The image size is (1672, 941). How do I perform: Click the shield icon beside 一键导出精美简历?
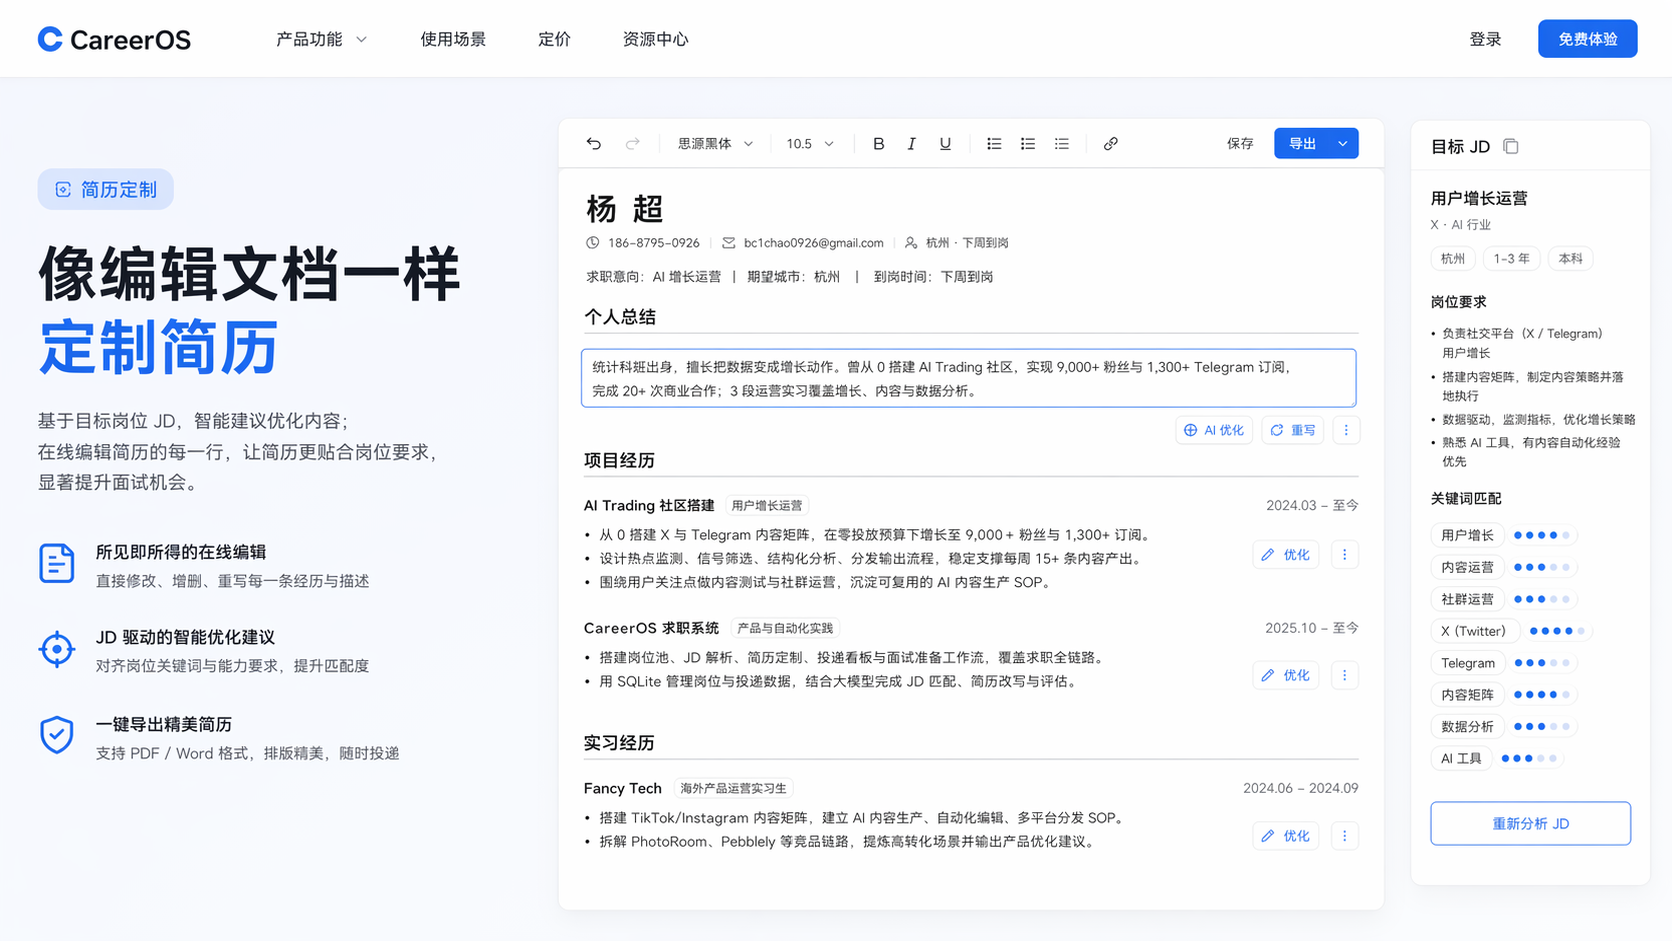pyautogui.click(x=56, y=735)
